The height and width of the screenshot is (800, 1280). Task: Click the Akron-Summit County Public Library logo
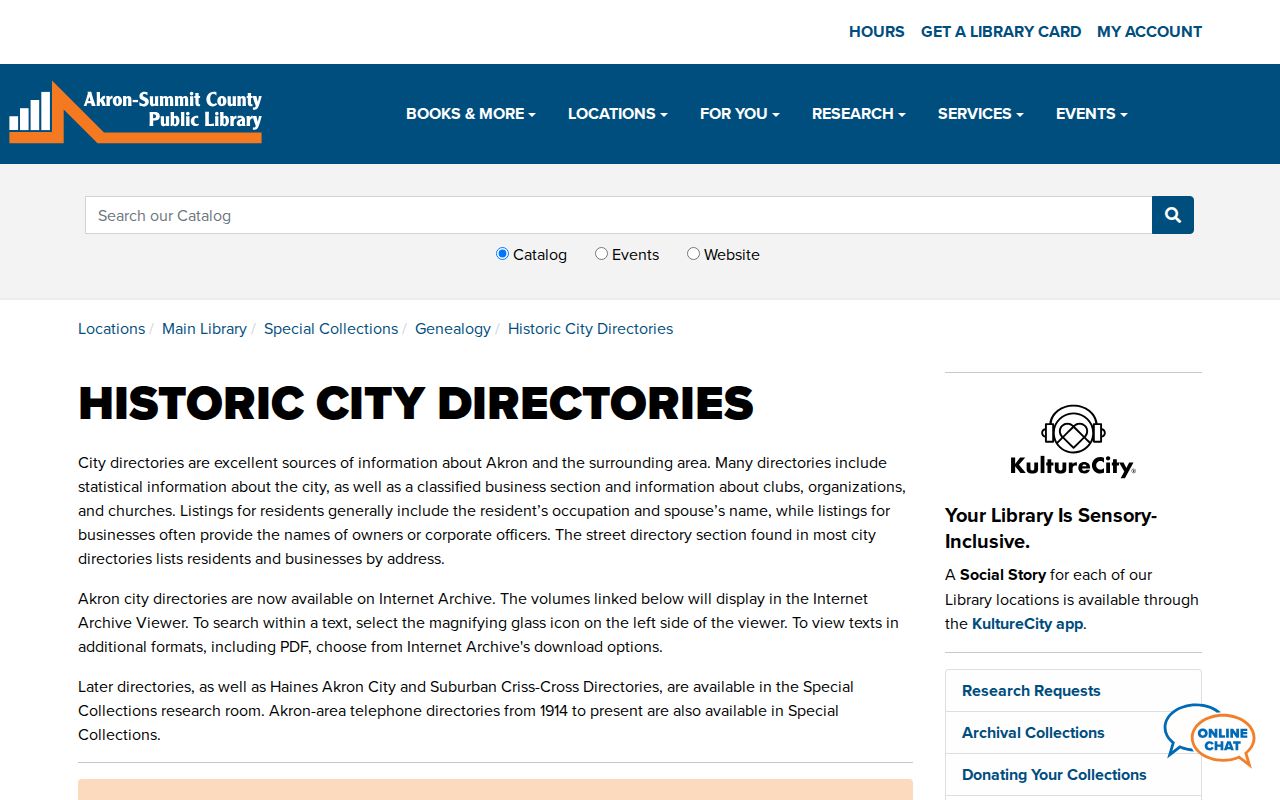pos(136,113)
